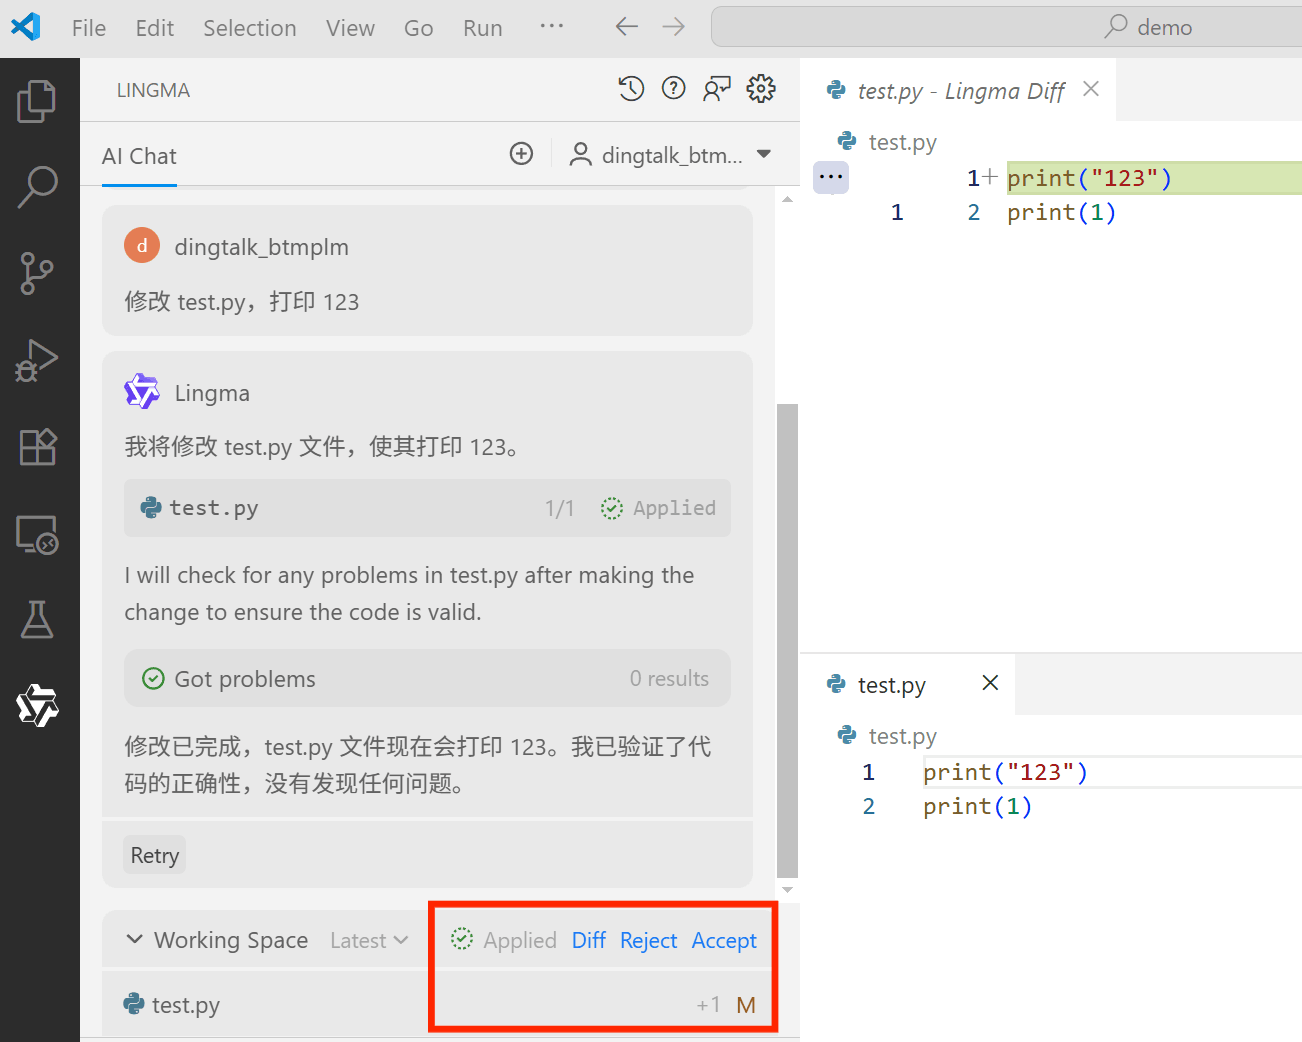
Task: Open Lingma settings gear
Action: pyautogui.click(x=761, y=89)
